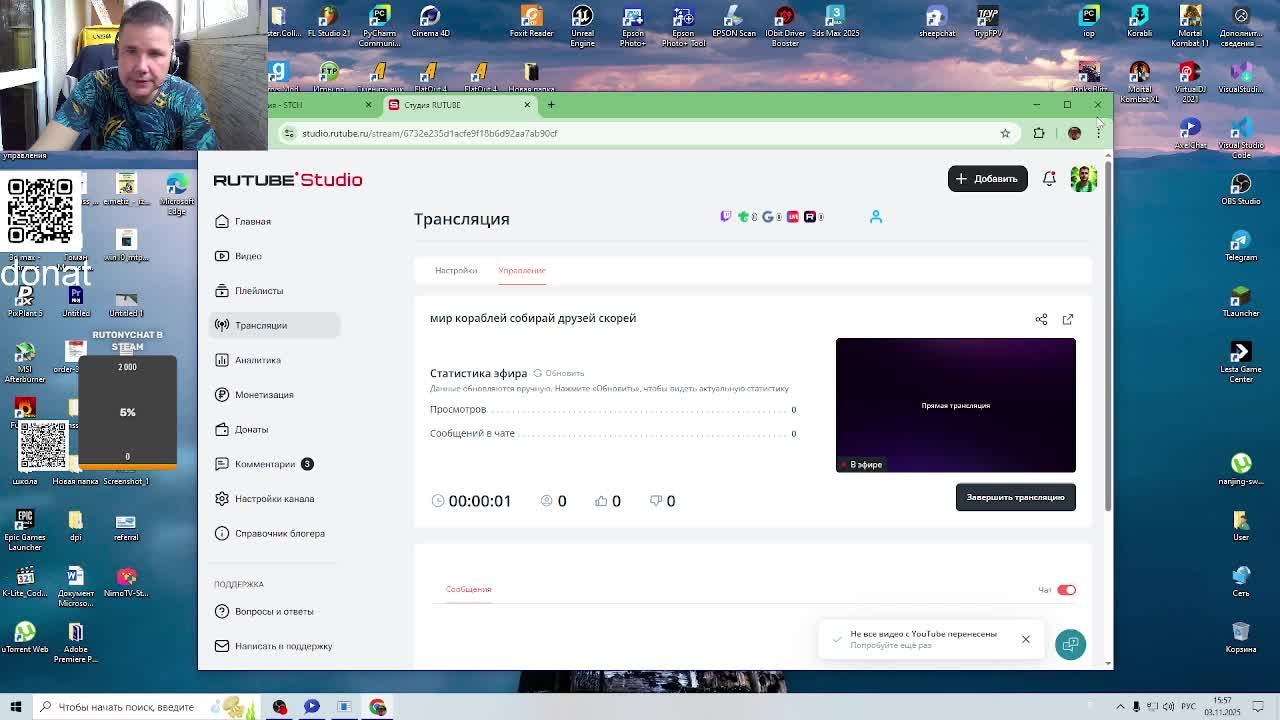Image resolution: width=1280 pixels, height=720 pixels.
Task: Select the Корзина recycle bin icon
Action: click(x=1241, y=637)
